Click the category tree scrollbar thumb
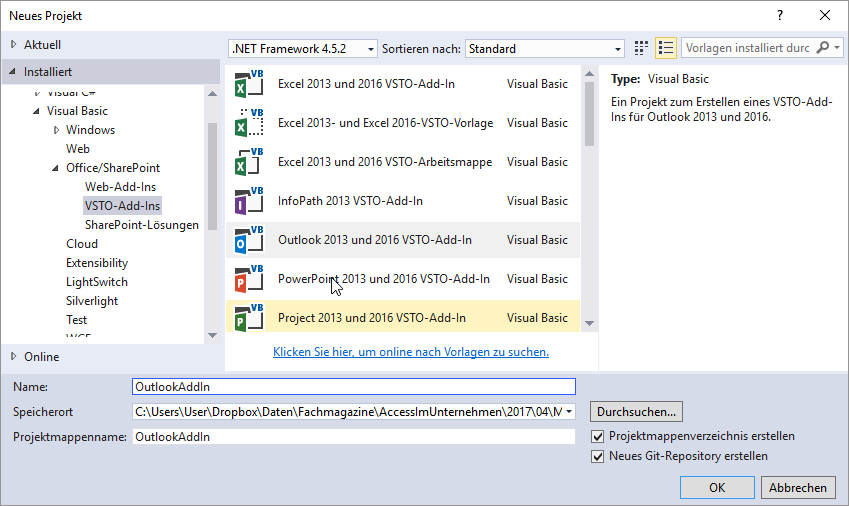 point(212,176)
